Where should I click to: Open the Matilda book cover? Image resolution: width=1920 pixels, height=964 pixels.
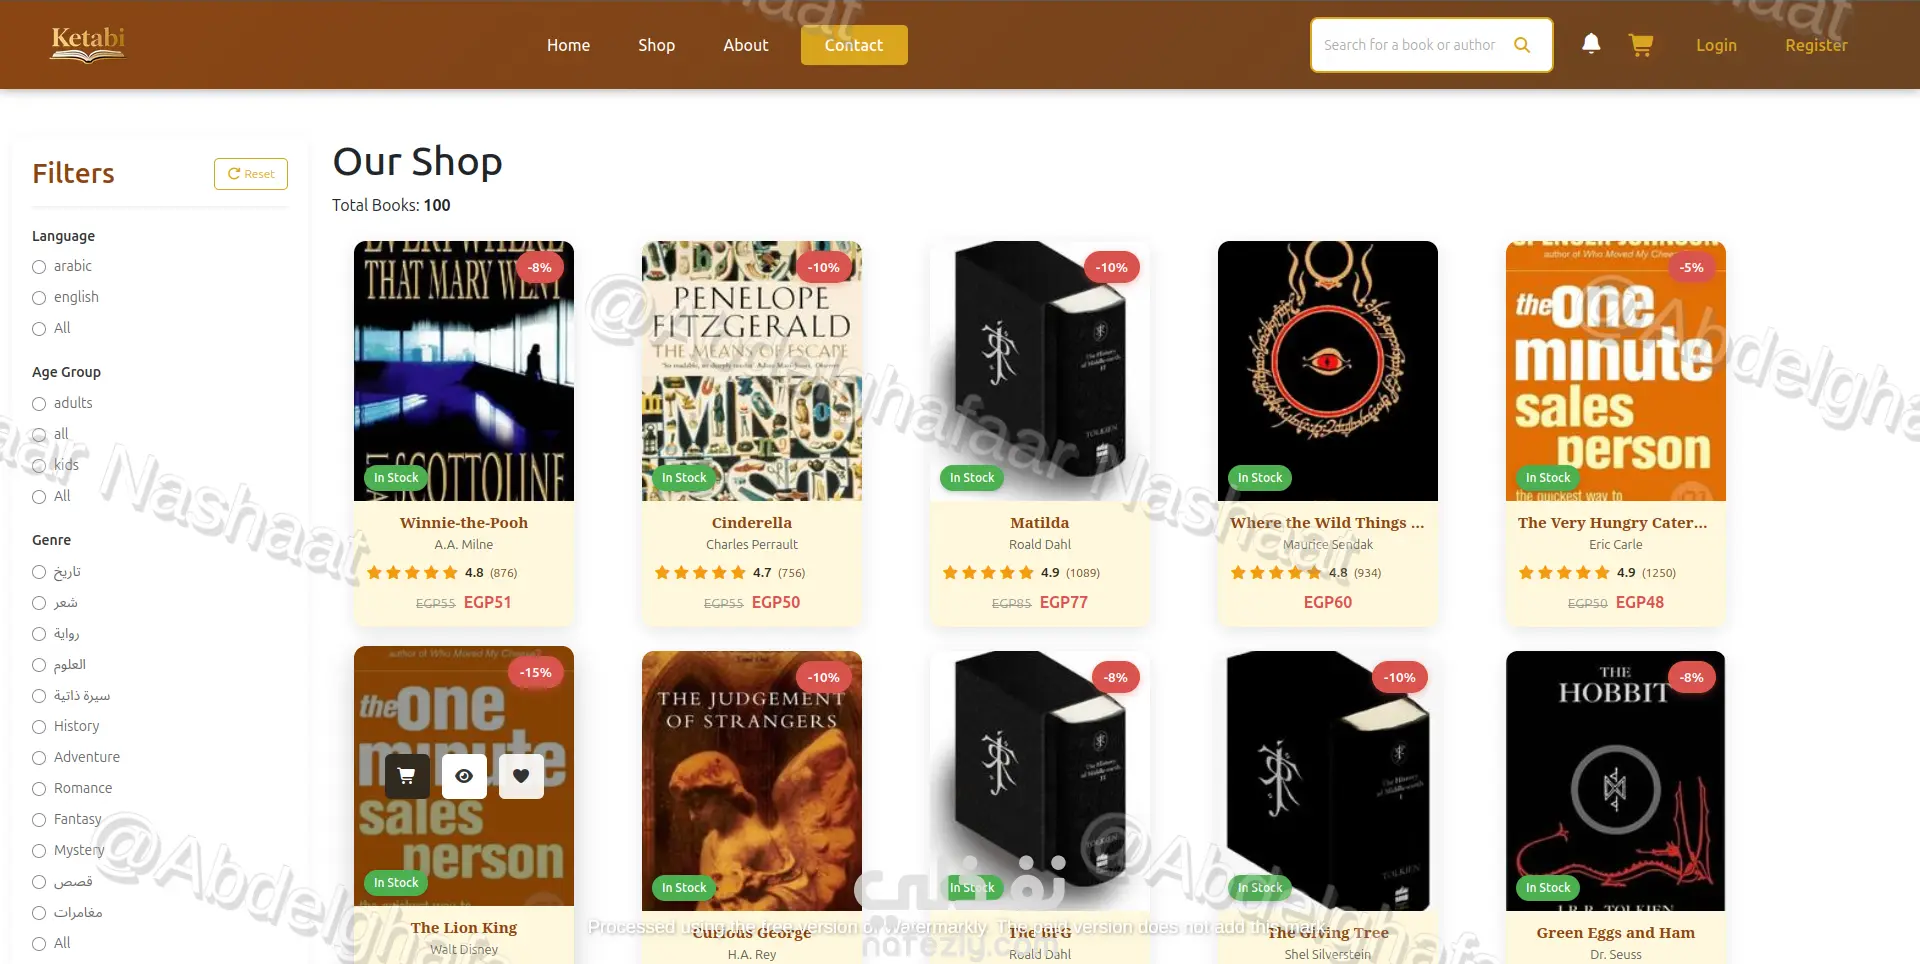(1040, 371)
